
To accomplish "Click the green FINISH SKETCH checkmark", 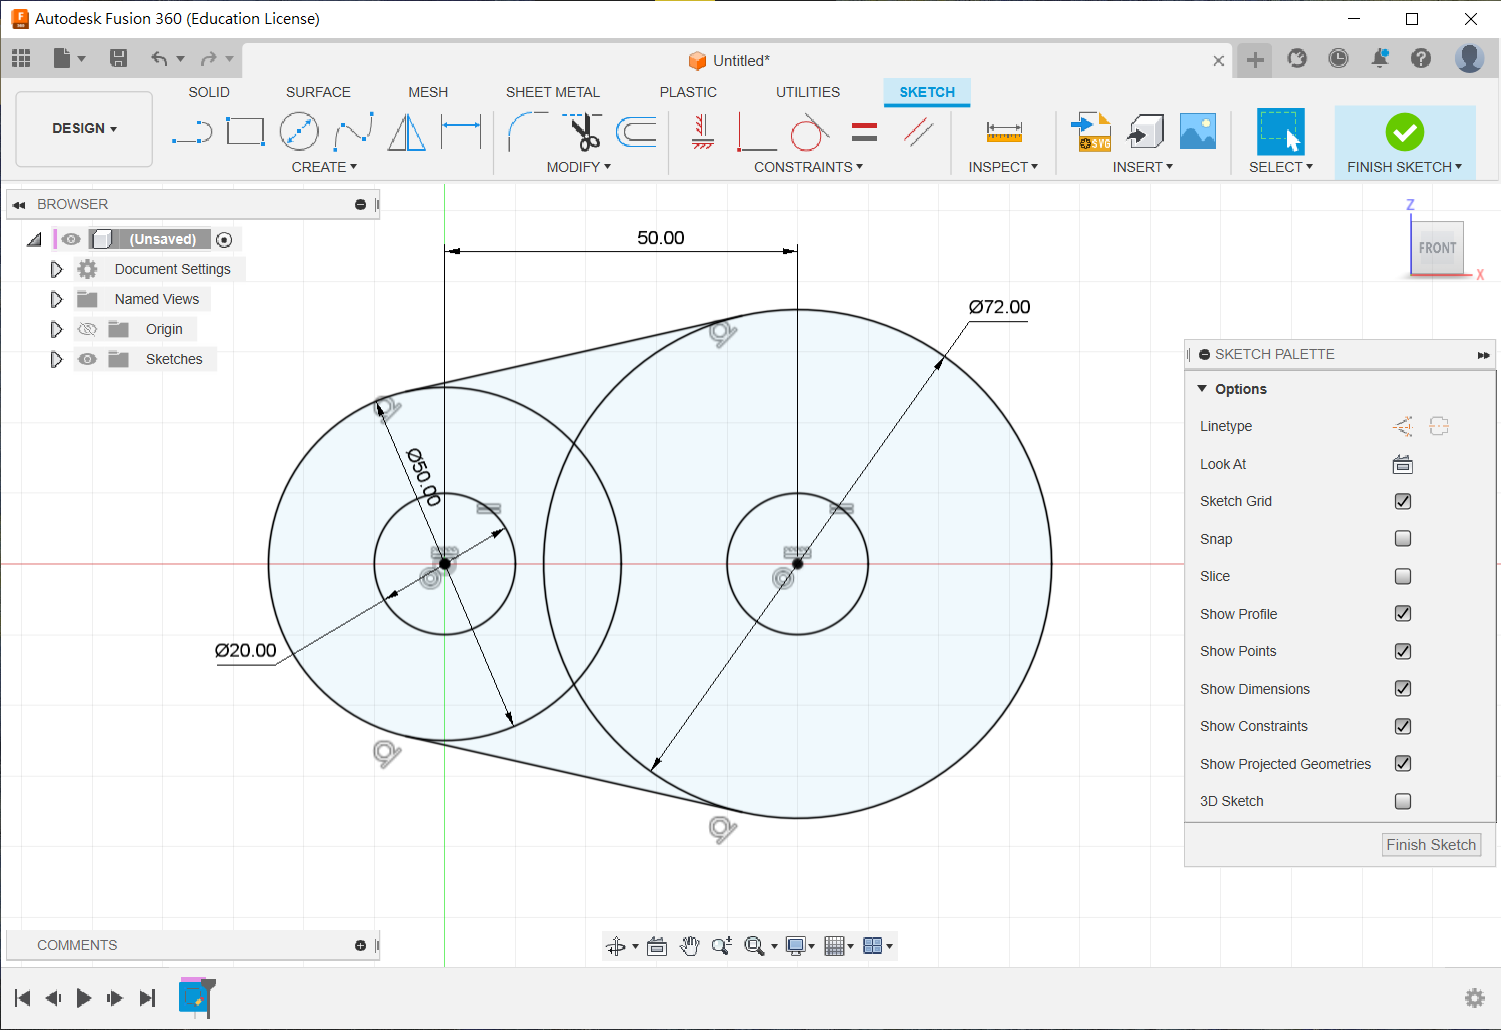I will click(1404, 132).
